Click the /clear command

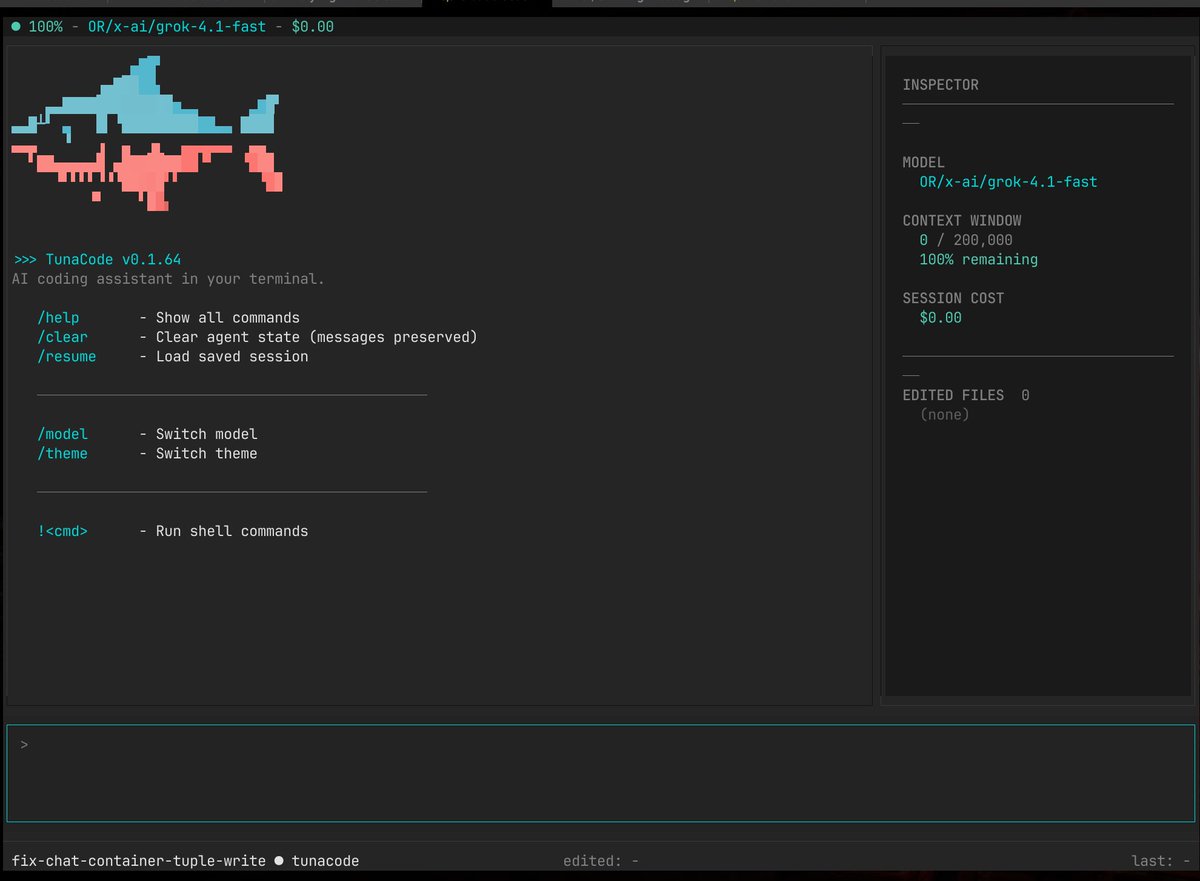point(62,337)
